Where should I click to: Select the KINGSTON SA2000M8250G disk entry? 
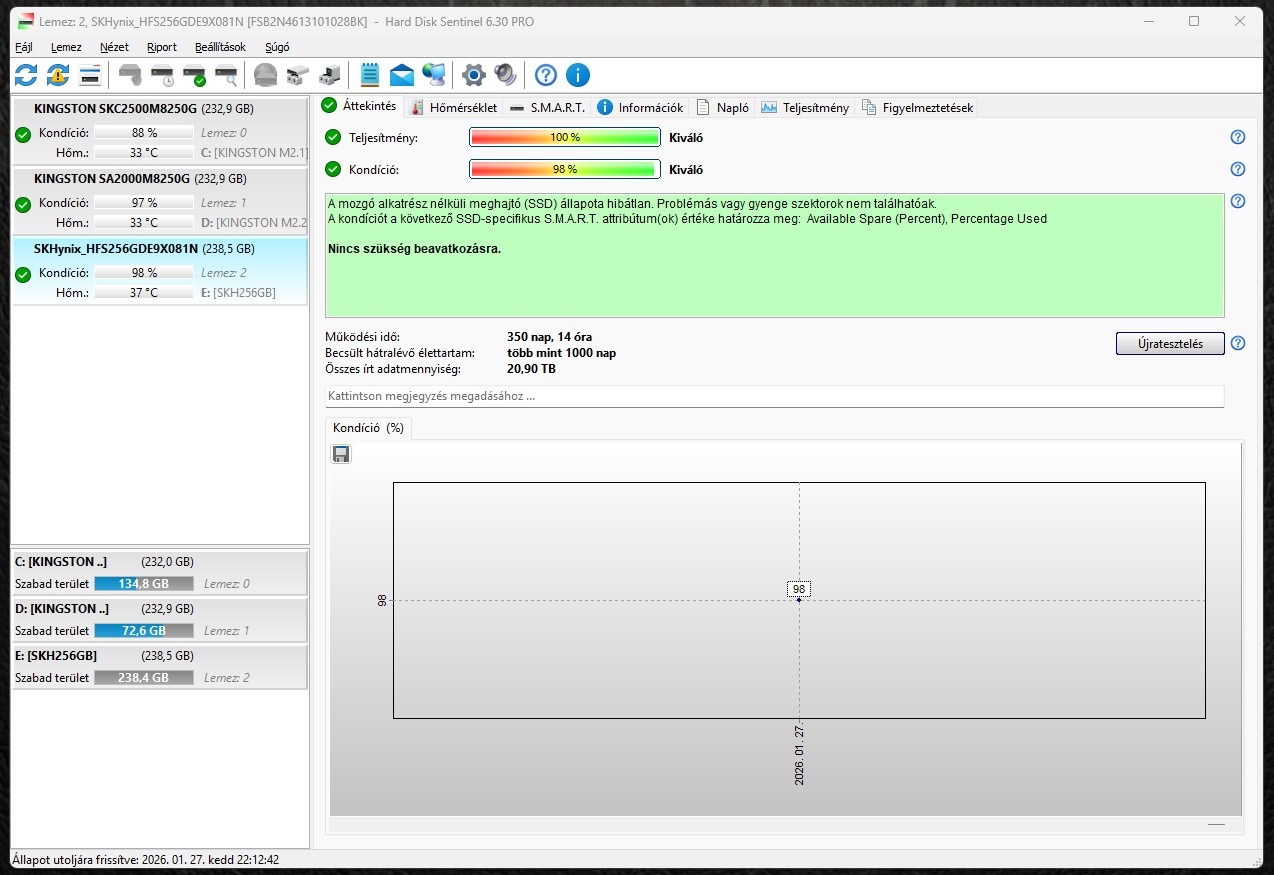point(159,201)
